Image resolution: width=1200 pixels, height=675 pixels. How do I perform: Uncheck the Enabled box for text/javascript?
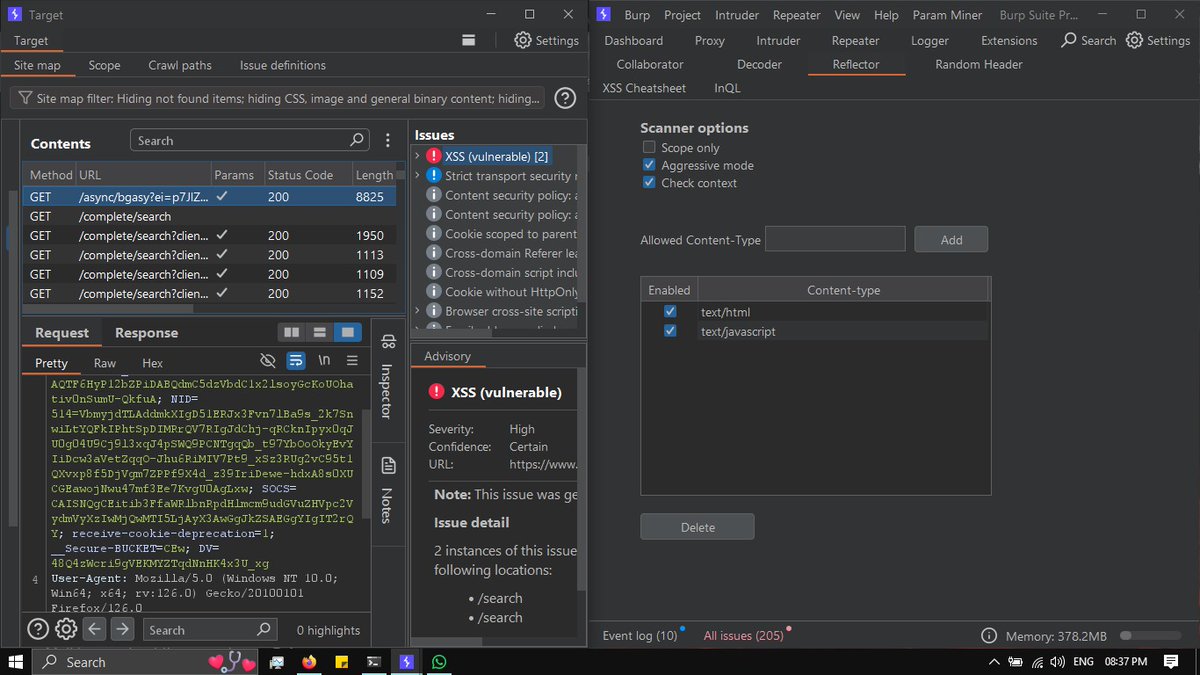tap(670, 331)
